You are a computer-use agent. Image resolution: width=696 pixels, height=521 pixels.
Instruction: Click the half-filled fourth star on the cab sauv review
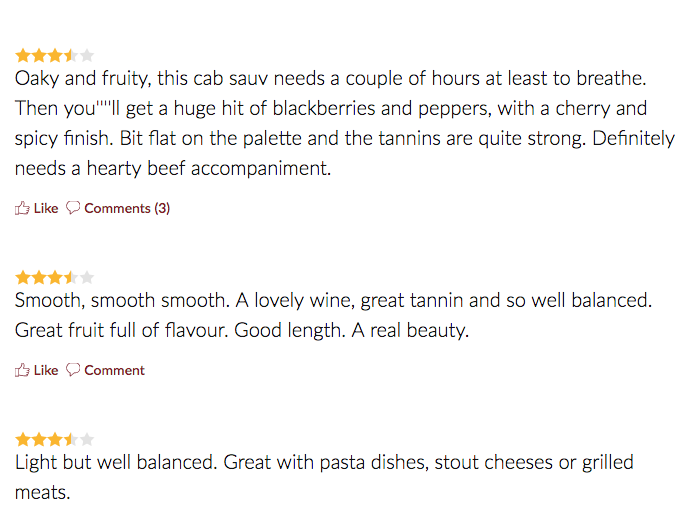click(x=71, y=55)
